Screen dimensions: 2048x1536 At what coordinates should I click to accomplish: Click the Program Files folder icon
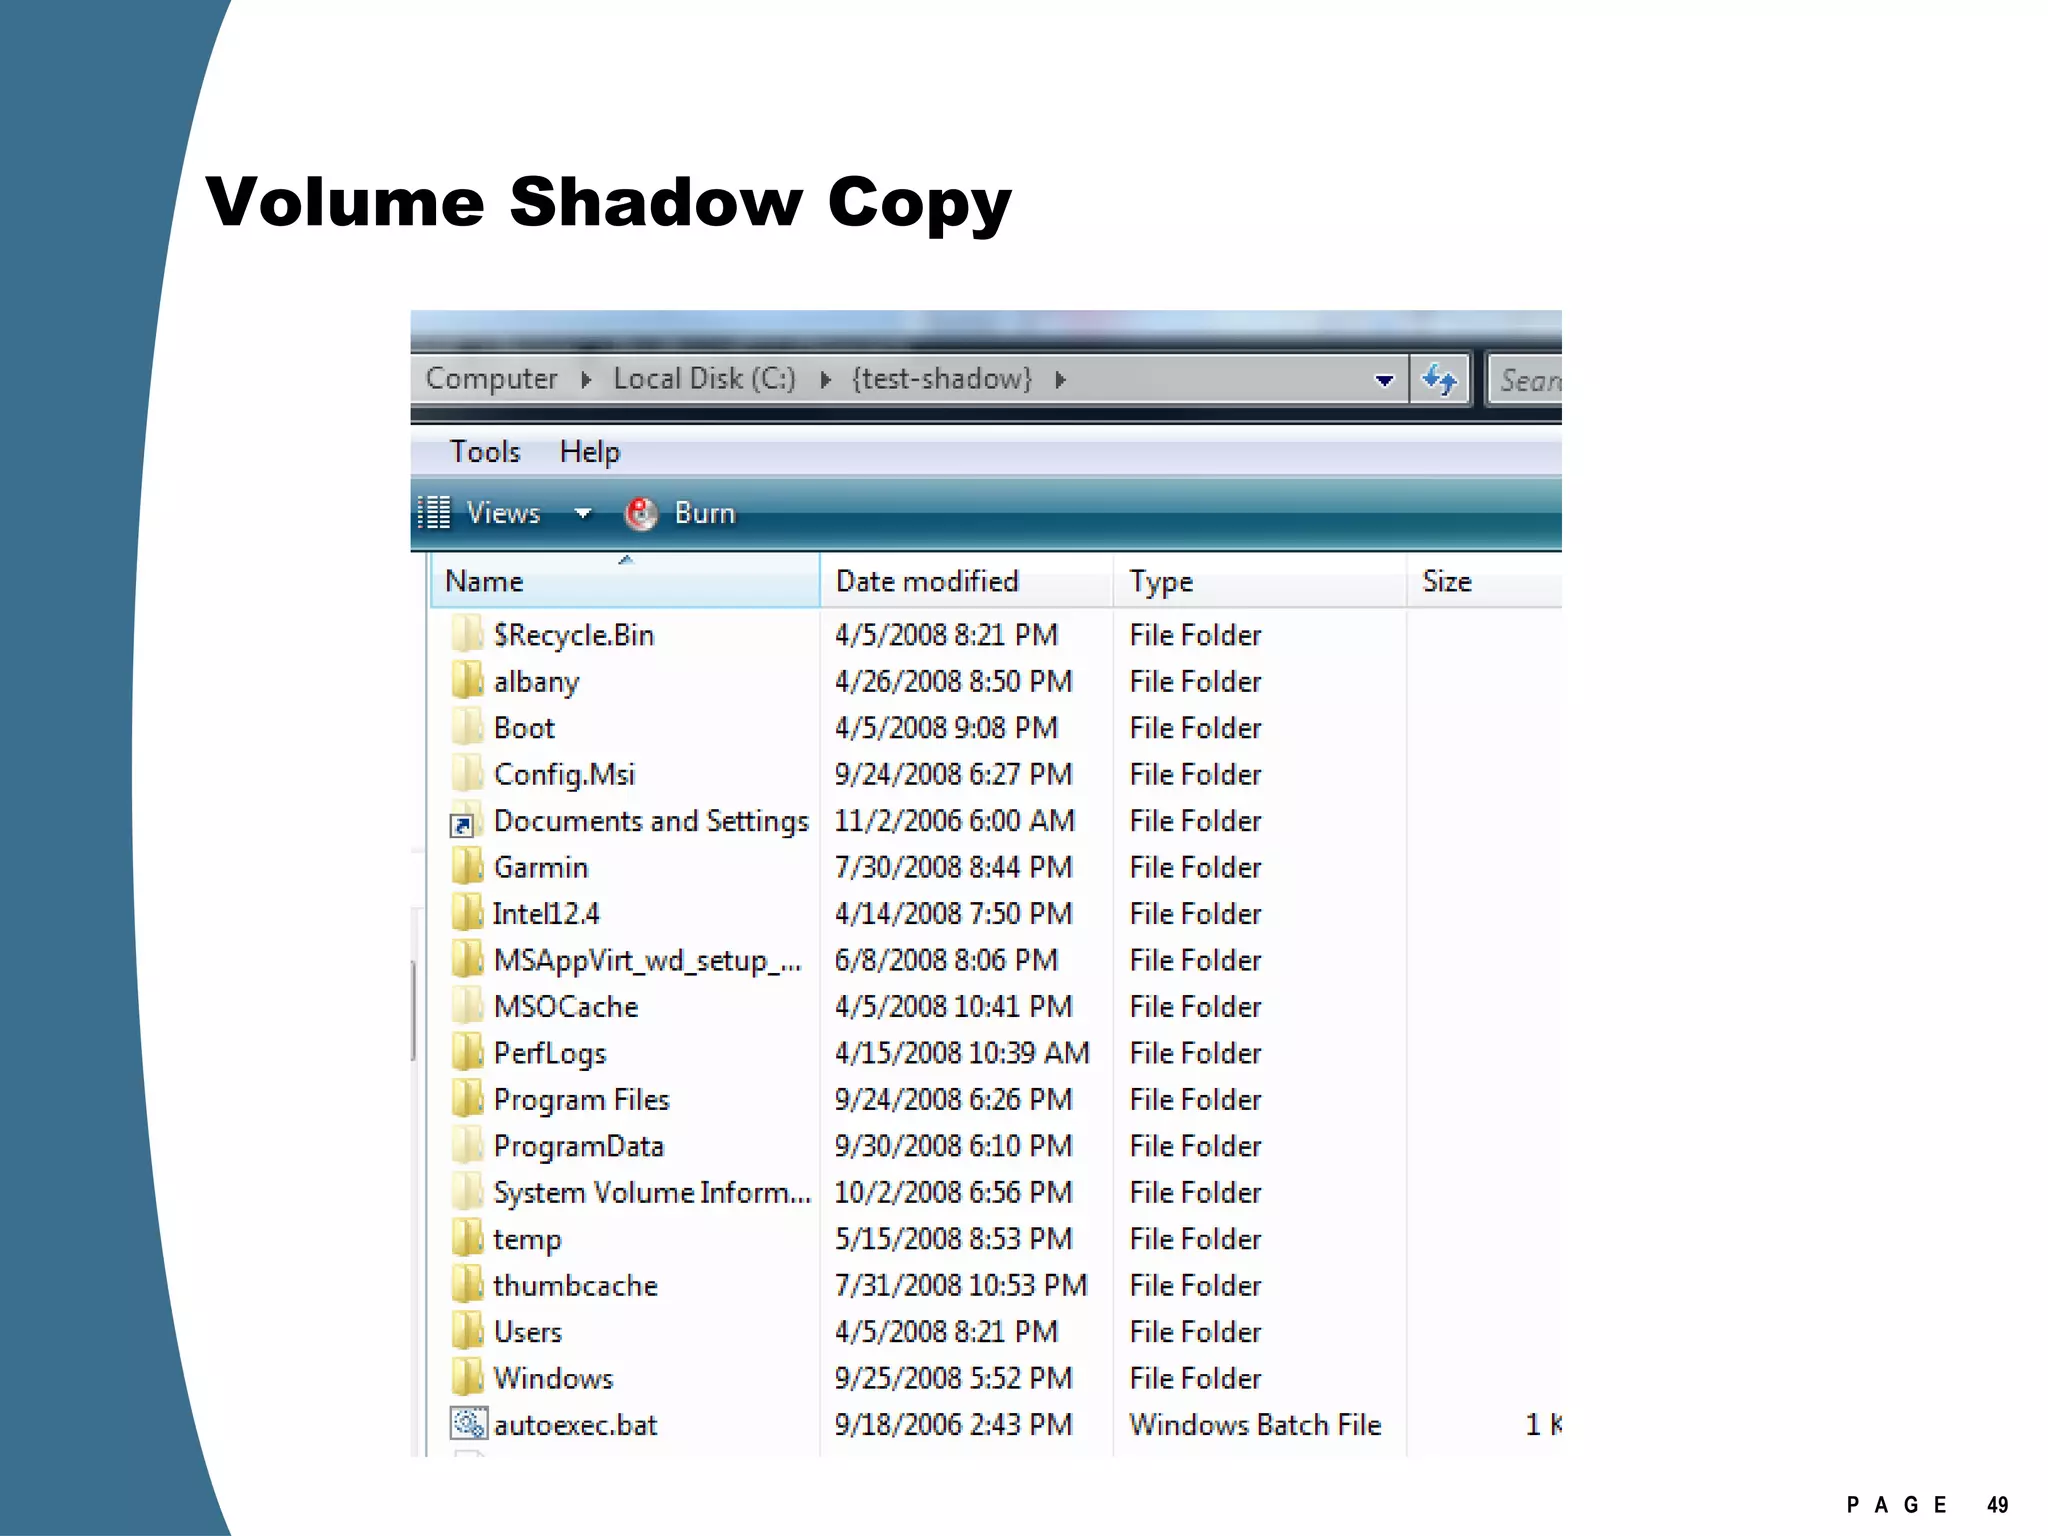467,1099
